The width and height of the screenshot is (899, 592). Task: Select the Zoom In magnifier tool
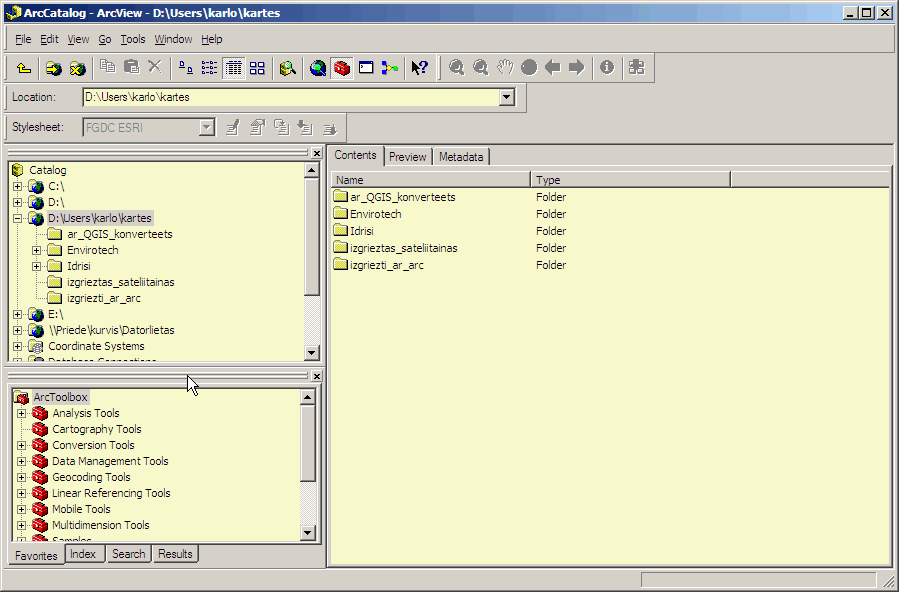(456, 68)
